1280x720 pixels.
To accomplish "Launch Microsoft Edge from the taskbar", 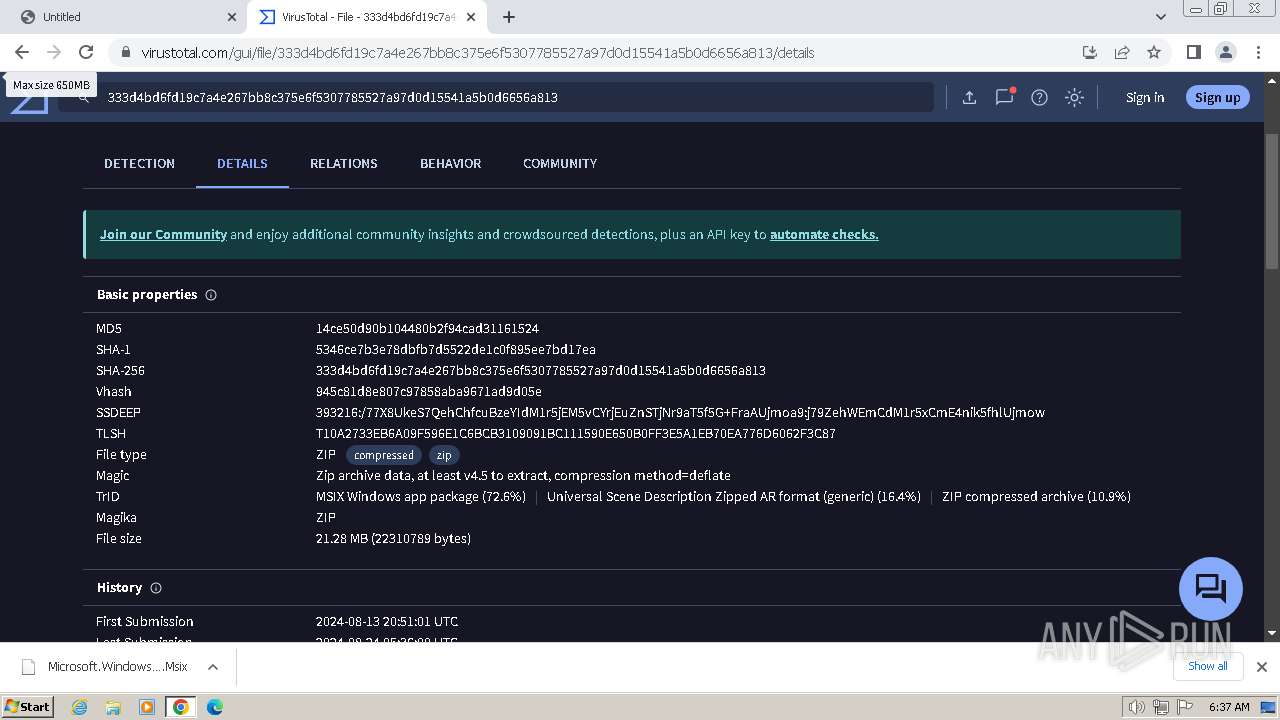I will [214, 707].
